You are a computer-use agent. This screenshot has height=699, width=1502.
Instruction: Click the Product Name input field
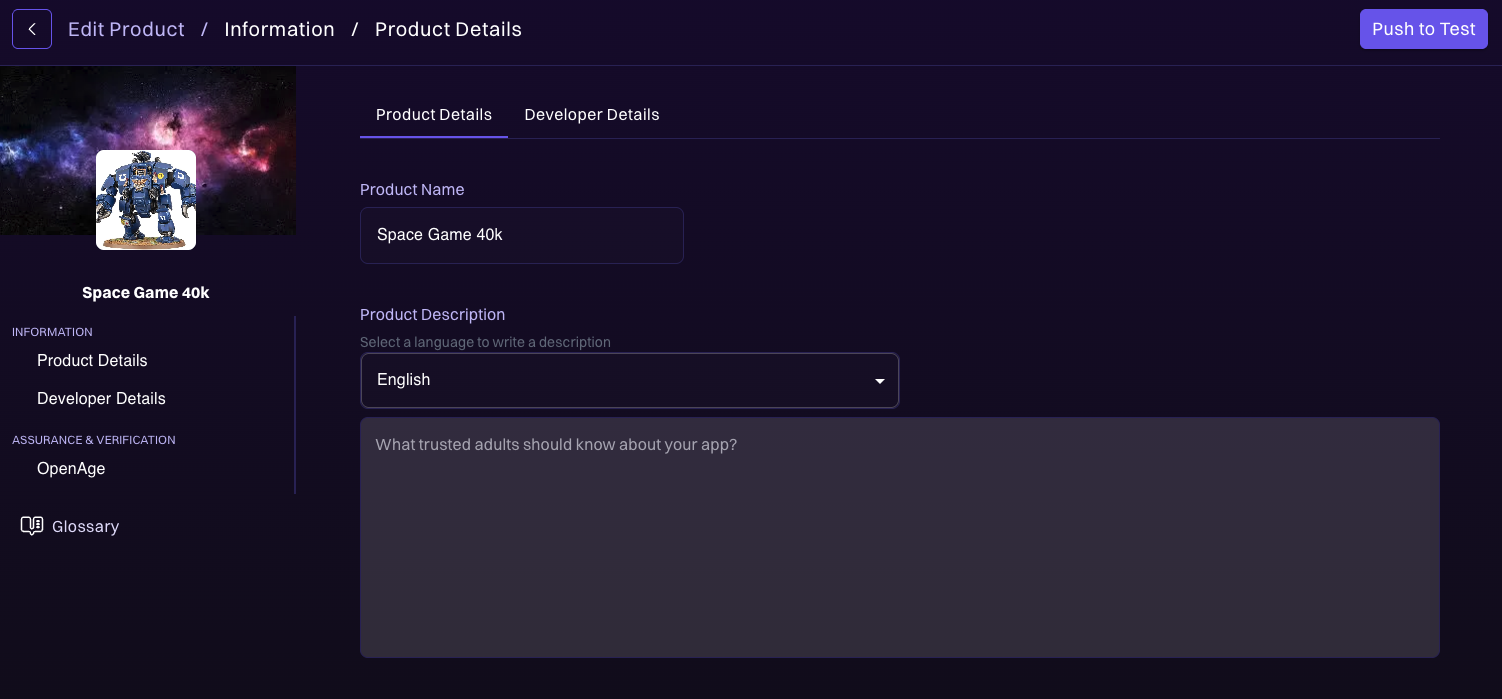[521, 235]
